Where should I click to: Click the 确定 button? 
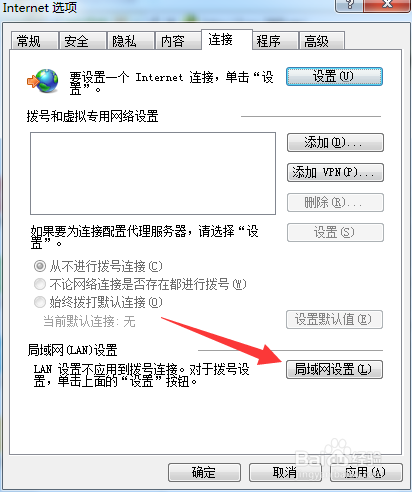click(x=204, y=472)
